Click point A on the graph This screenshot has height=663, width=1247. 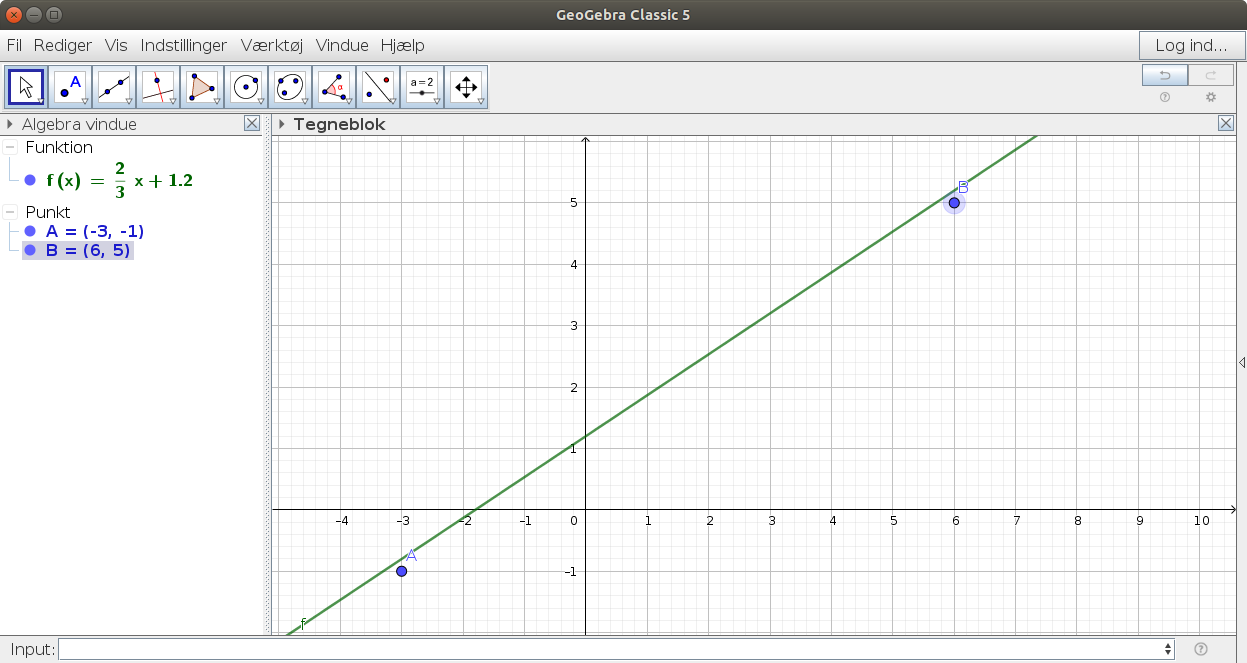tap(401, 571)
